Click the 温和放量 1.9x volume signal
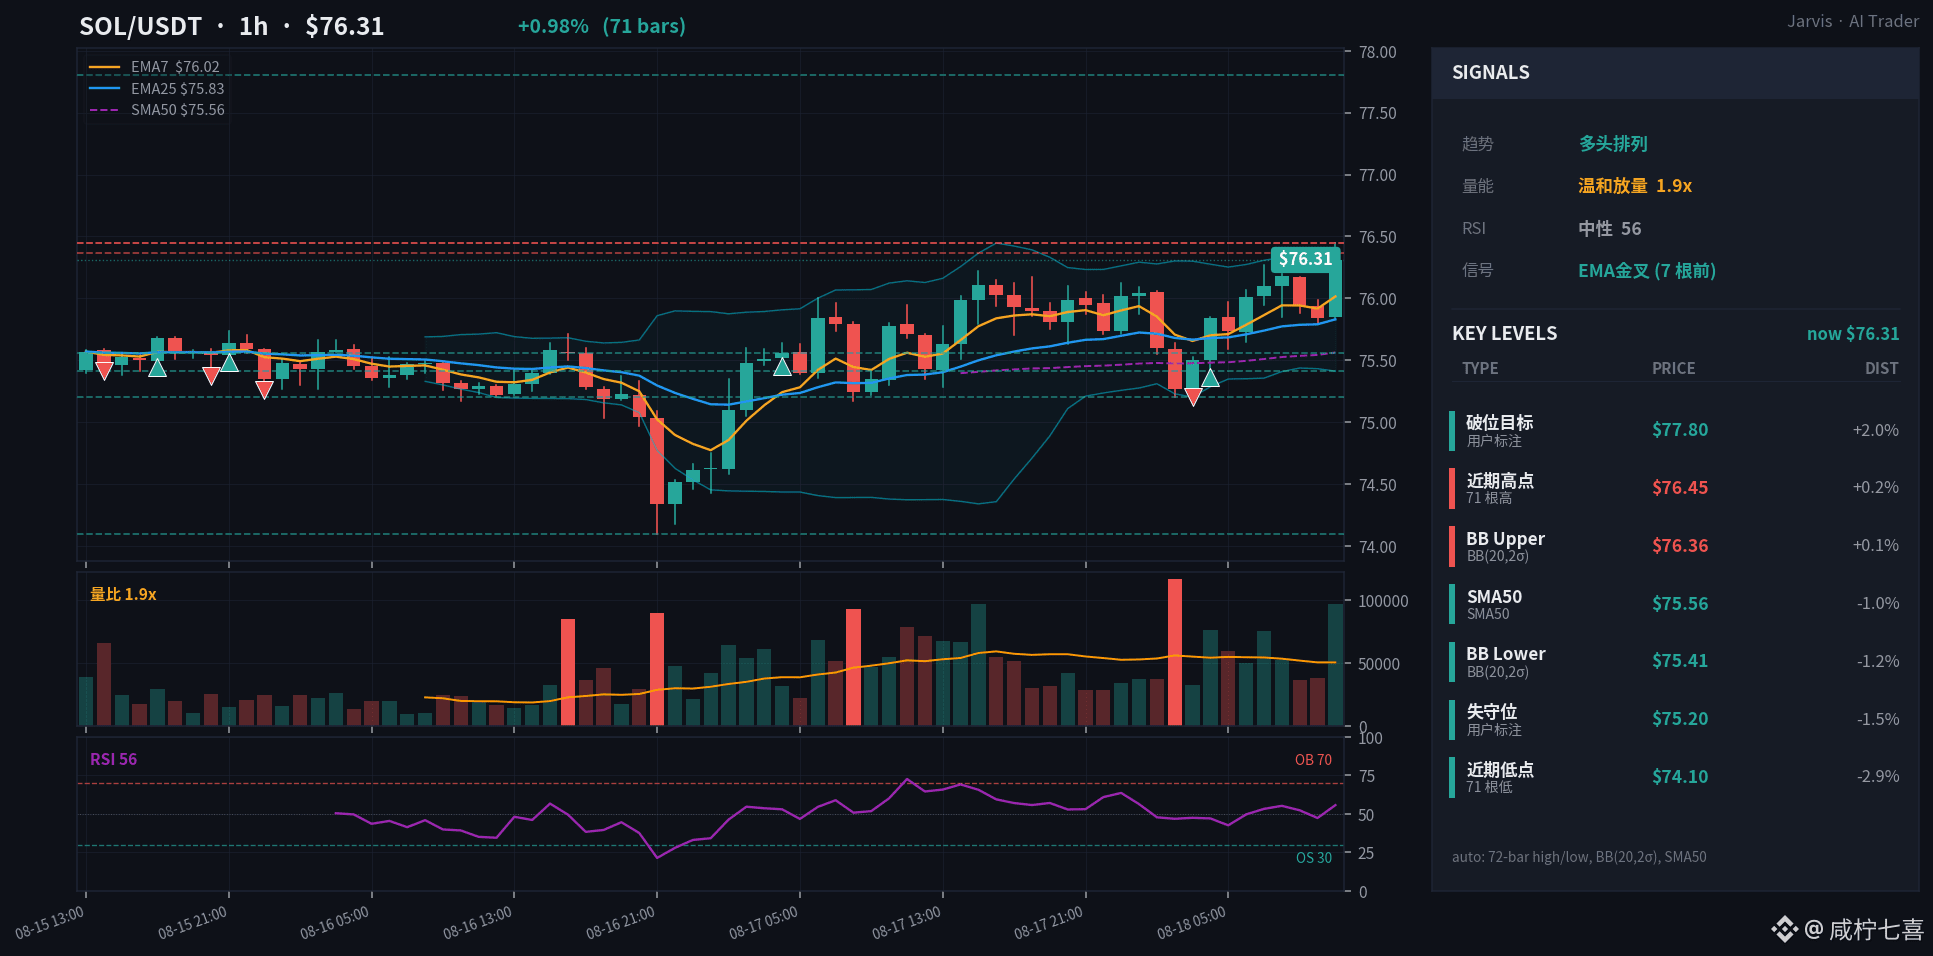 [x=1635, y=186]
